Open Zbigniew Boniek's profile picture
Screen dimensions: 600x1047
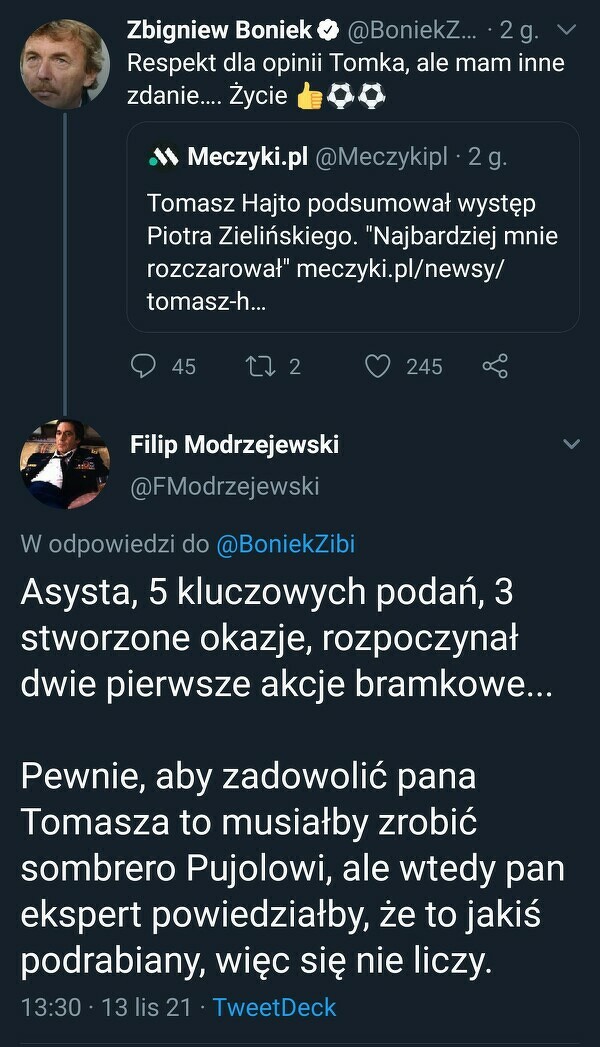click(x=65, y=63)
